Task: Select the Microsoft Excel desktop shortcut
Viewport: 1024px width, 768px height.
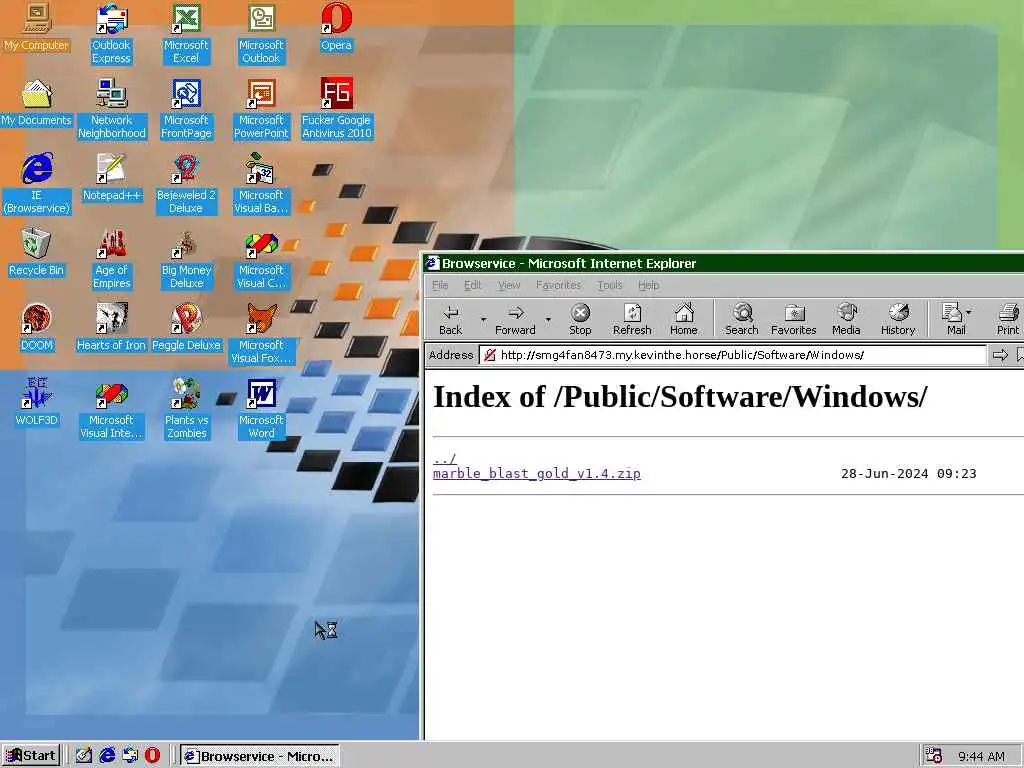Action: [x=186, y=34]
